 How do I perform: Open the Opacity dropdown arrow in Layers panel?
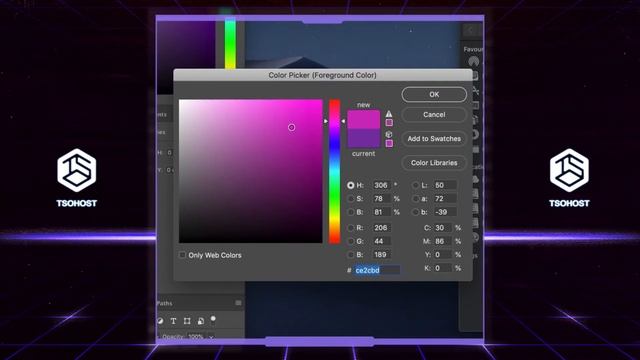211,337
